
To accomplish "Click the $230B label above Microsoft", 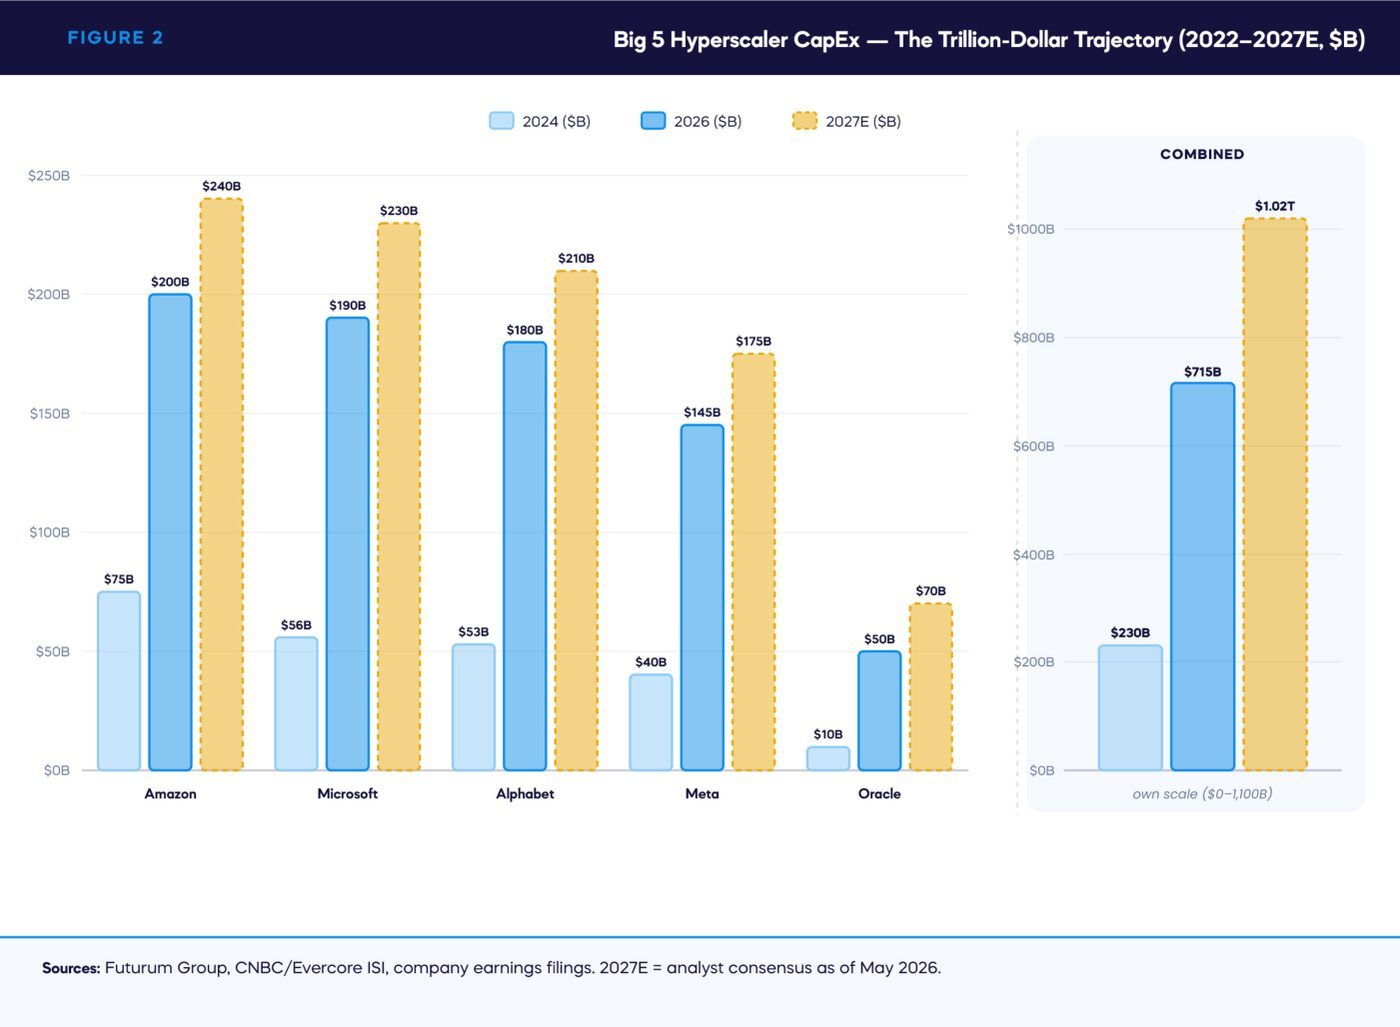I will click(399, 211).
